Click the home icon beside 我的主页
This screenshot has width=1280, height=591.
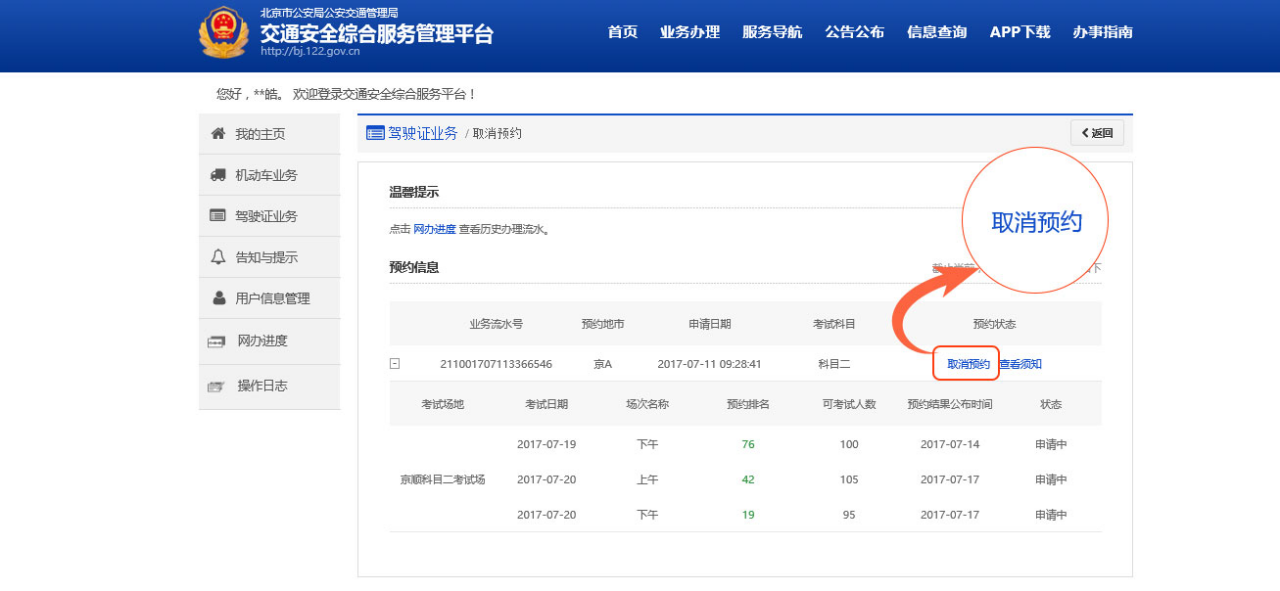[218, 134]
